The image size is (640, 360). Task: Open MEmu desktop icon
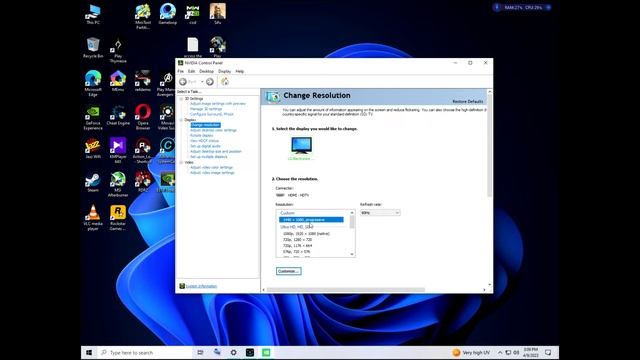click(118, 81)
